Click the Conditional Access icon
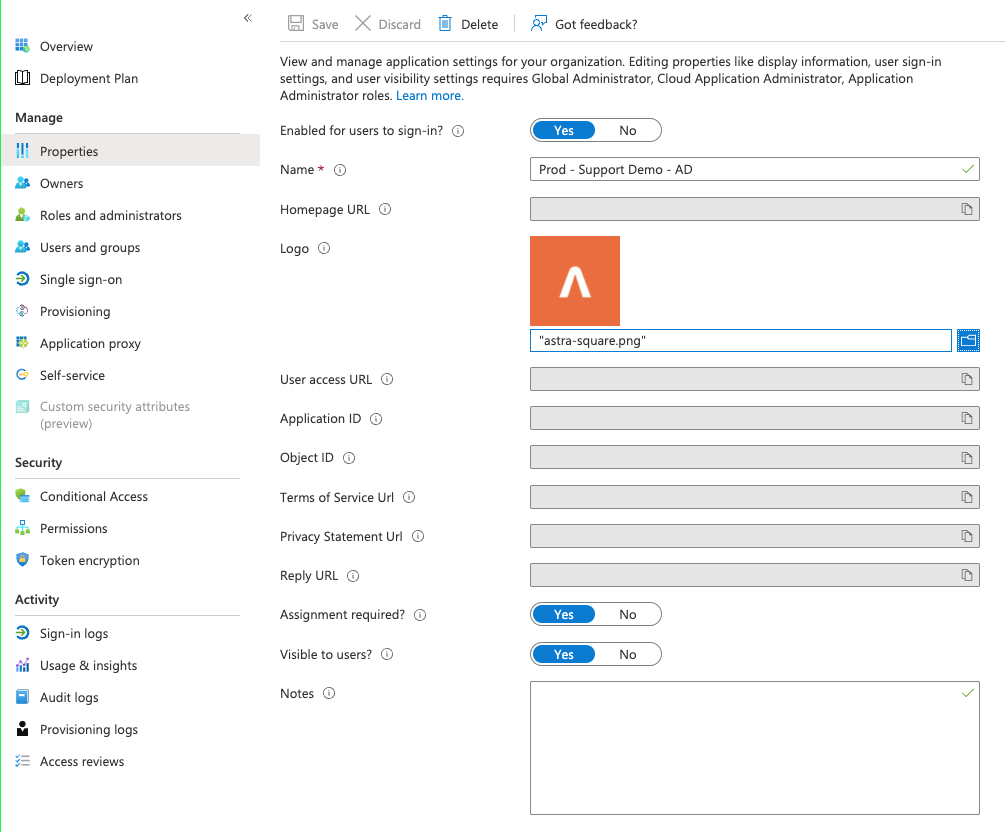The image size is (1005, 832). pos(22,495)
